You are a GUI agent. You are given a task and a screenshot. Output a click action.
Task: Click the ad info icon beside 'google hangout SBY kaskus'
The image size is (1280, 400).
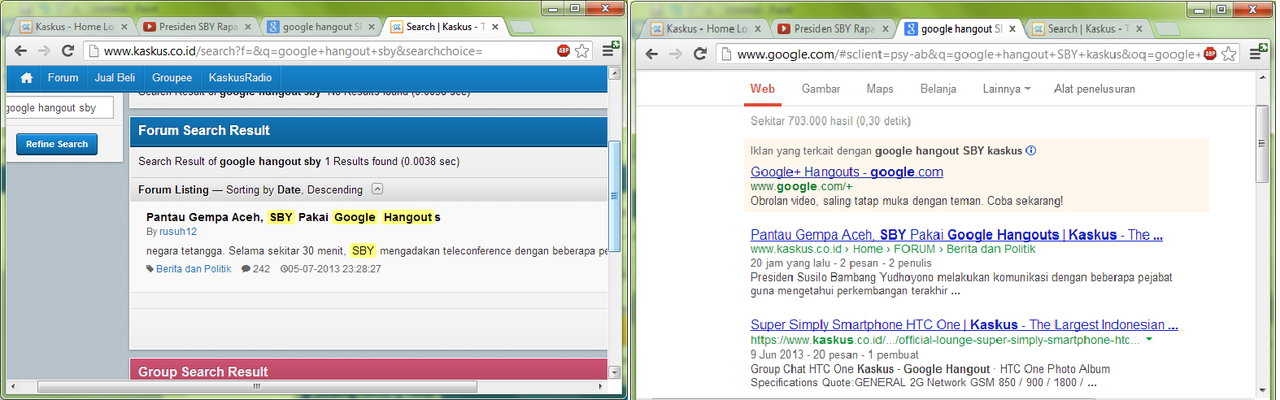[x=1031, y=151]
